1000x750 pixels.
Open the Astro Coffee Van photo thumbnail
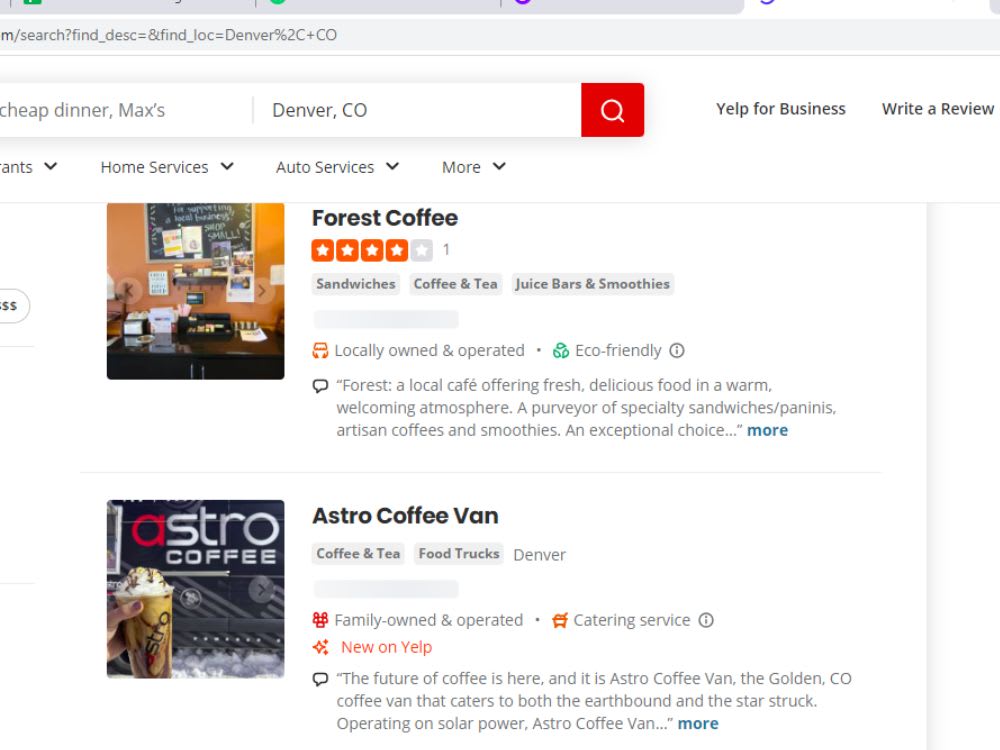click(196, 589)
